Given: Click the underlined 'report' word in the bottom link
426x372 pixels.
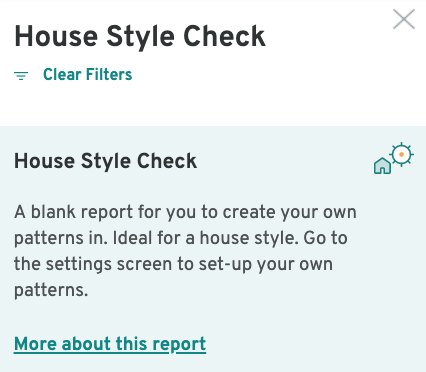Looking at the screenshot, I should 179,344.
